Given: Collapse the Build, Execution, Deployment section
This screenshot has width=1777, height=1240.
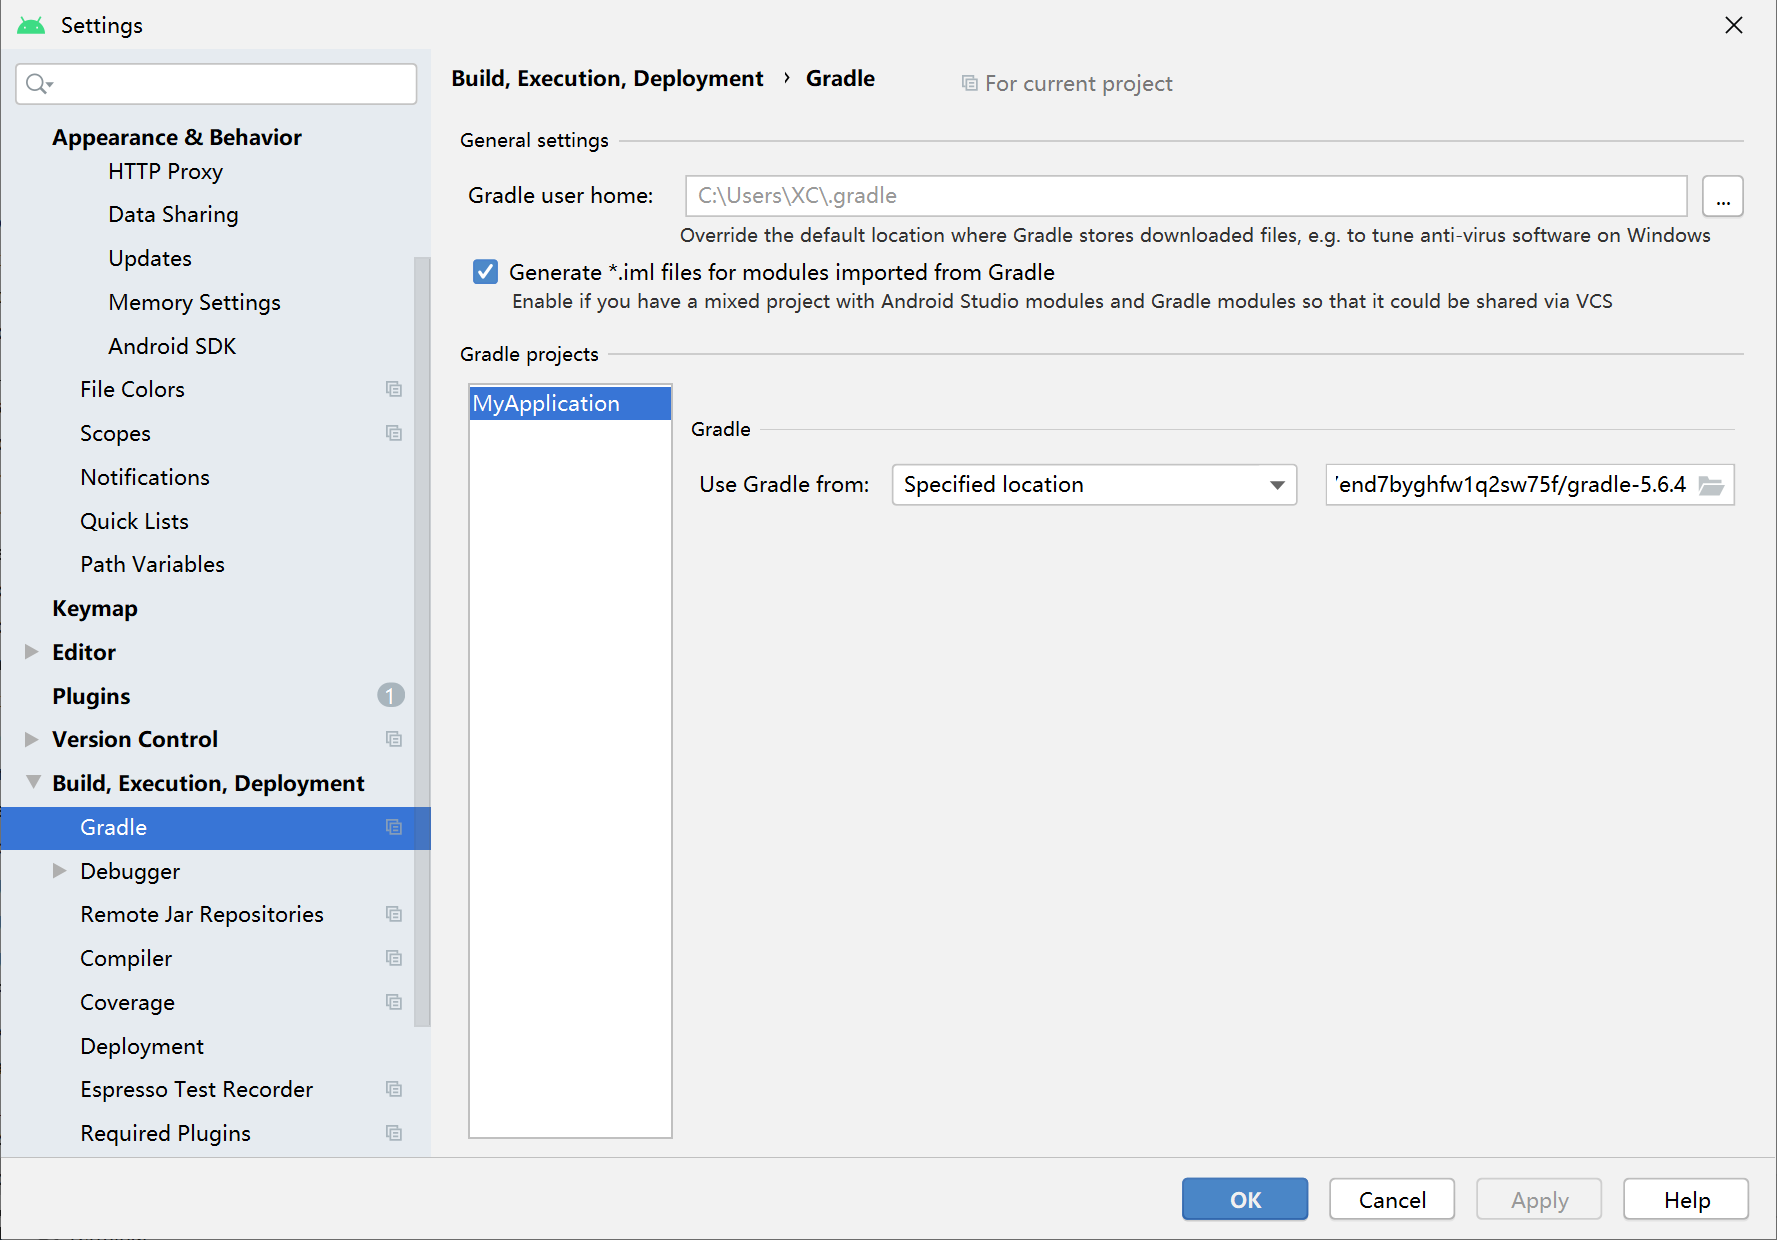Looking at the screenshot, I should [32, 782].
